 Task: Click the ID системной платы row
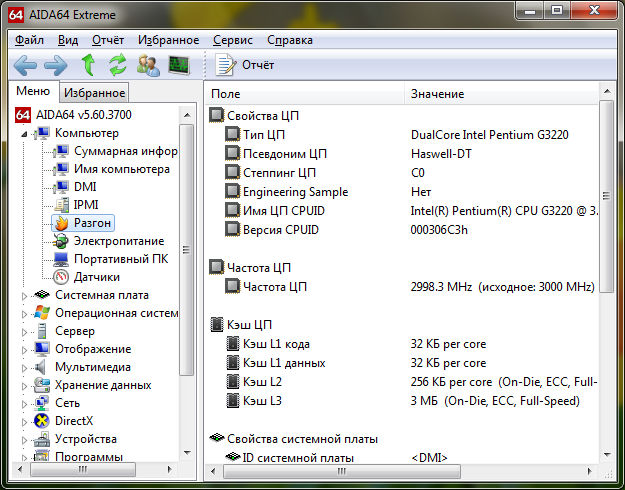(403, 458)
